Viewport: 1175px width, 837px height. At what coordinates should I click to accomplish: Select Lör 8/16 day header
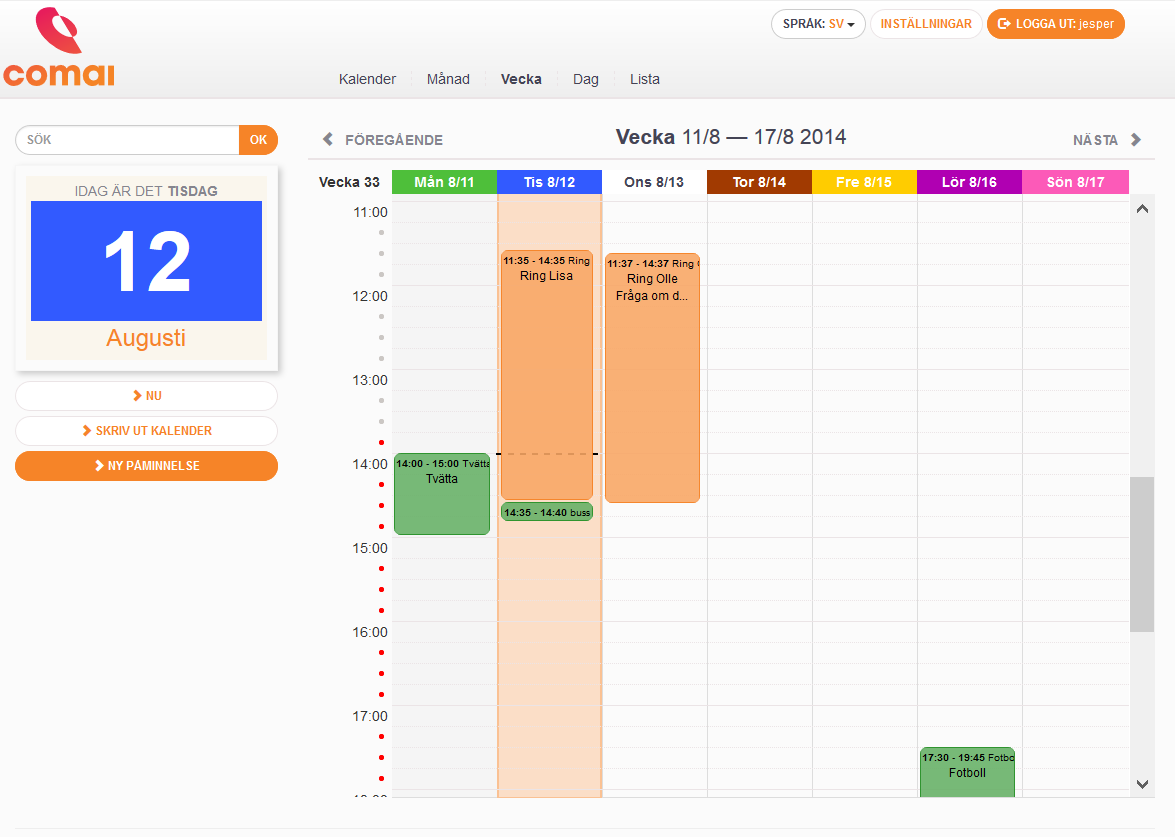[969, 182]
